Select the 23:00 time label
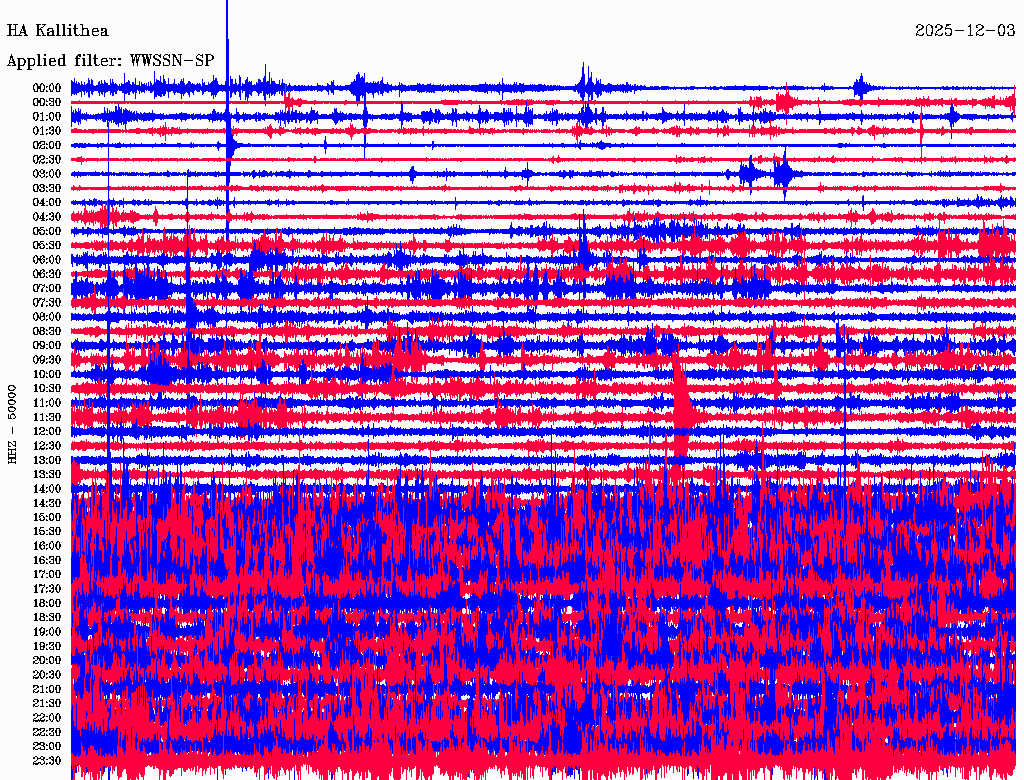 pyautogui.click(x=47, y=746)
